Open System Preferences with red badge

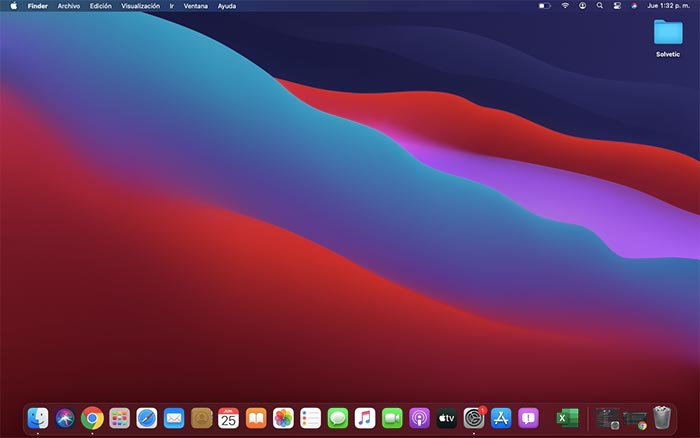point(474,418)
